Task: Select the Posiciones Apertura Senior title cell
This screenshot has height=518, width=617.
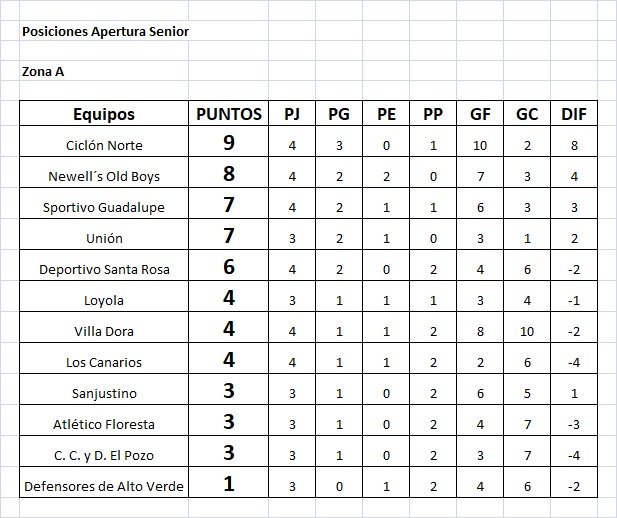Action: [x=104, y=31]
